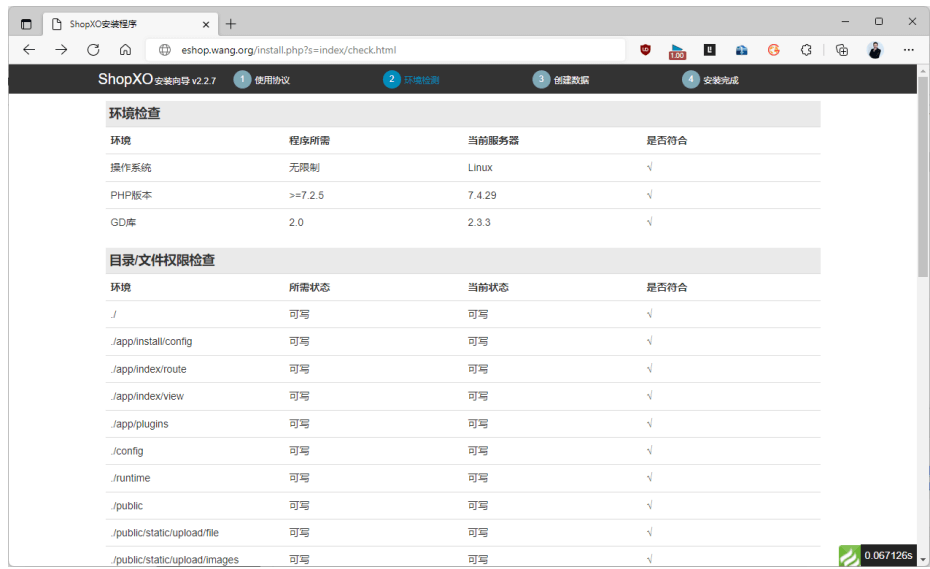Reload the current page
This screenshot has height=569, width=930.
click(93, 50)
